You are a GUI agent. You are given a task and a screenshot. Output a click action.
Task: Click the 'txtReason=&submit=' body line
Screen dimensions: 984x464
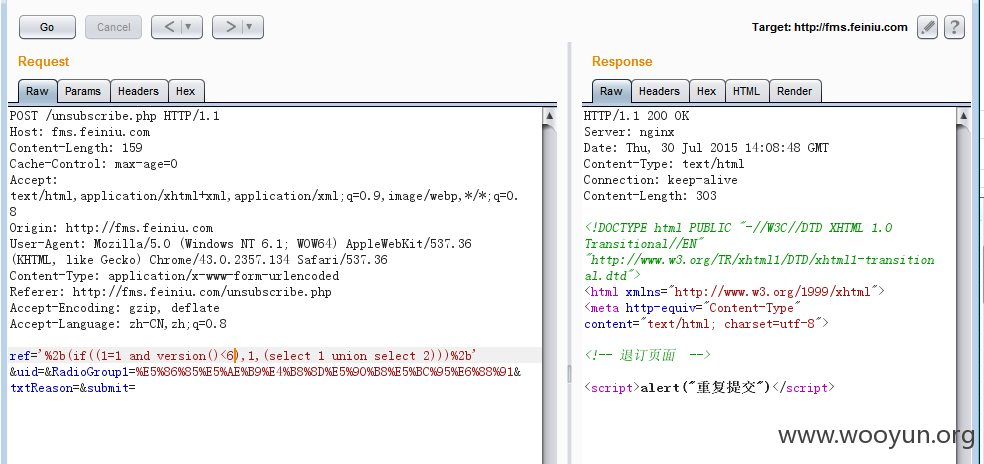pyautogui.click(x=73, y=387)
